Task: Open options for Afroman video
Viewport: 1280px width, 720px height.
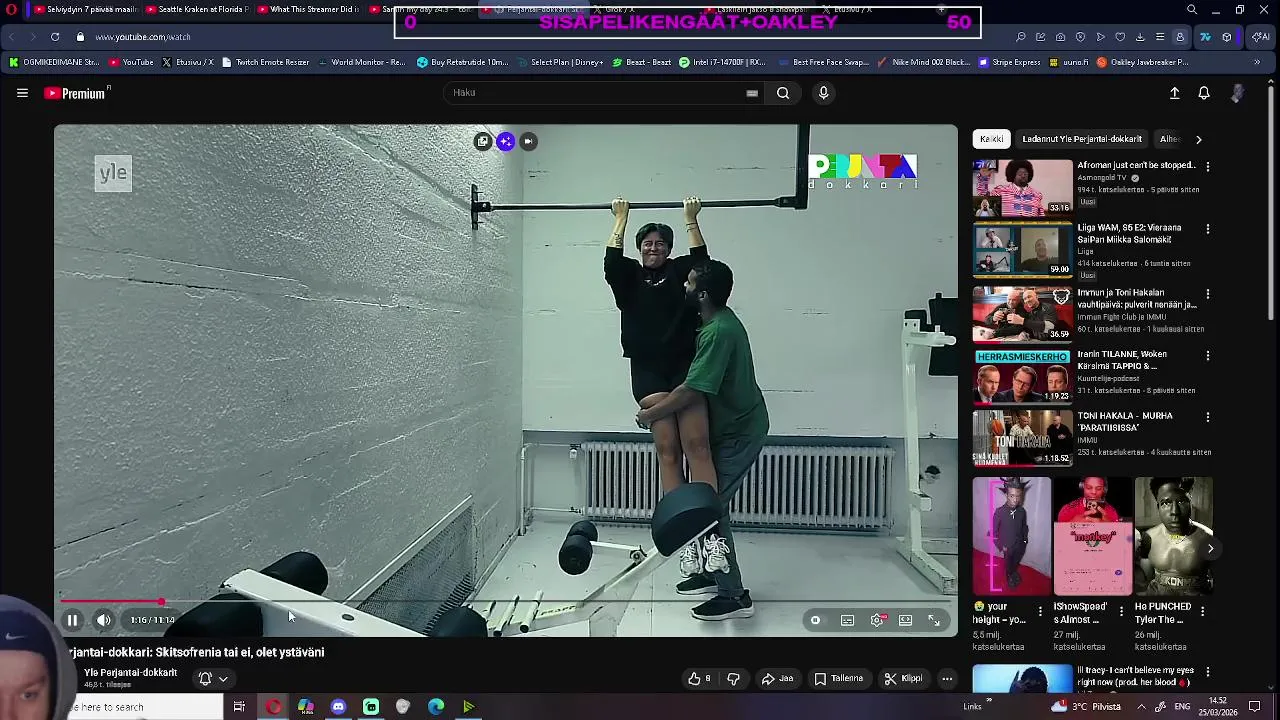Action: pos(1207,167)
